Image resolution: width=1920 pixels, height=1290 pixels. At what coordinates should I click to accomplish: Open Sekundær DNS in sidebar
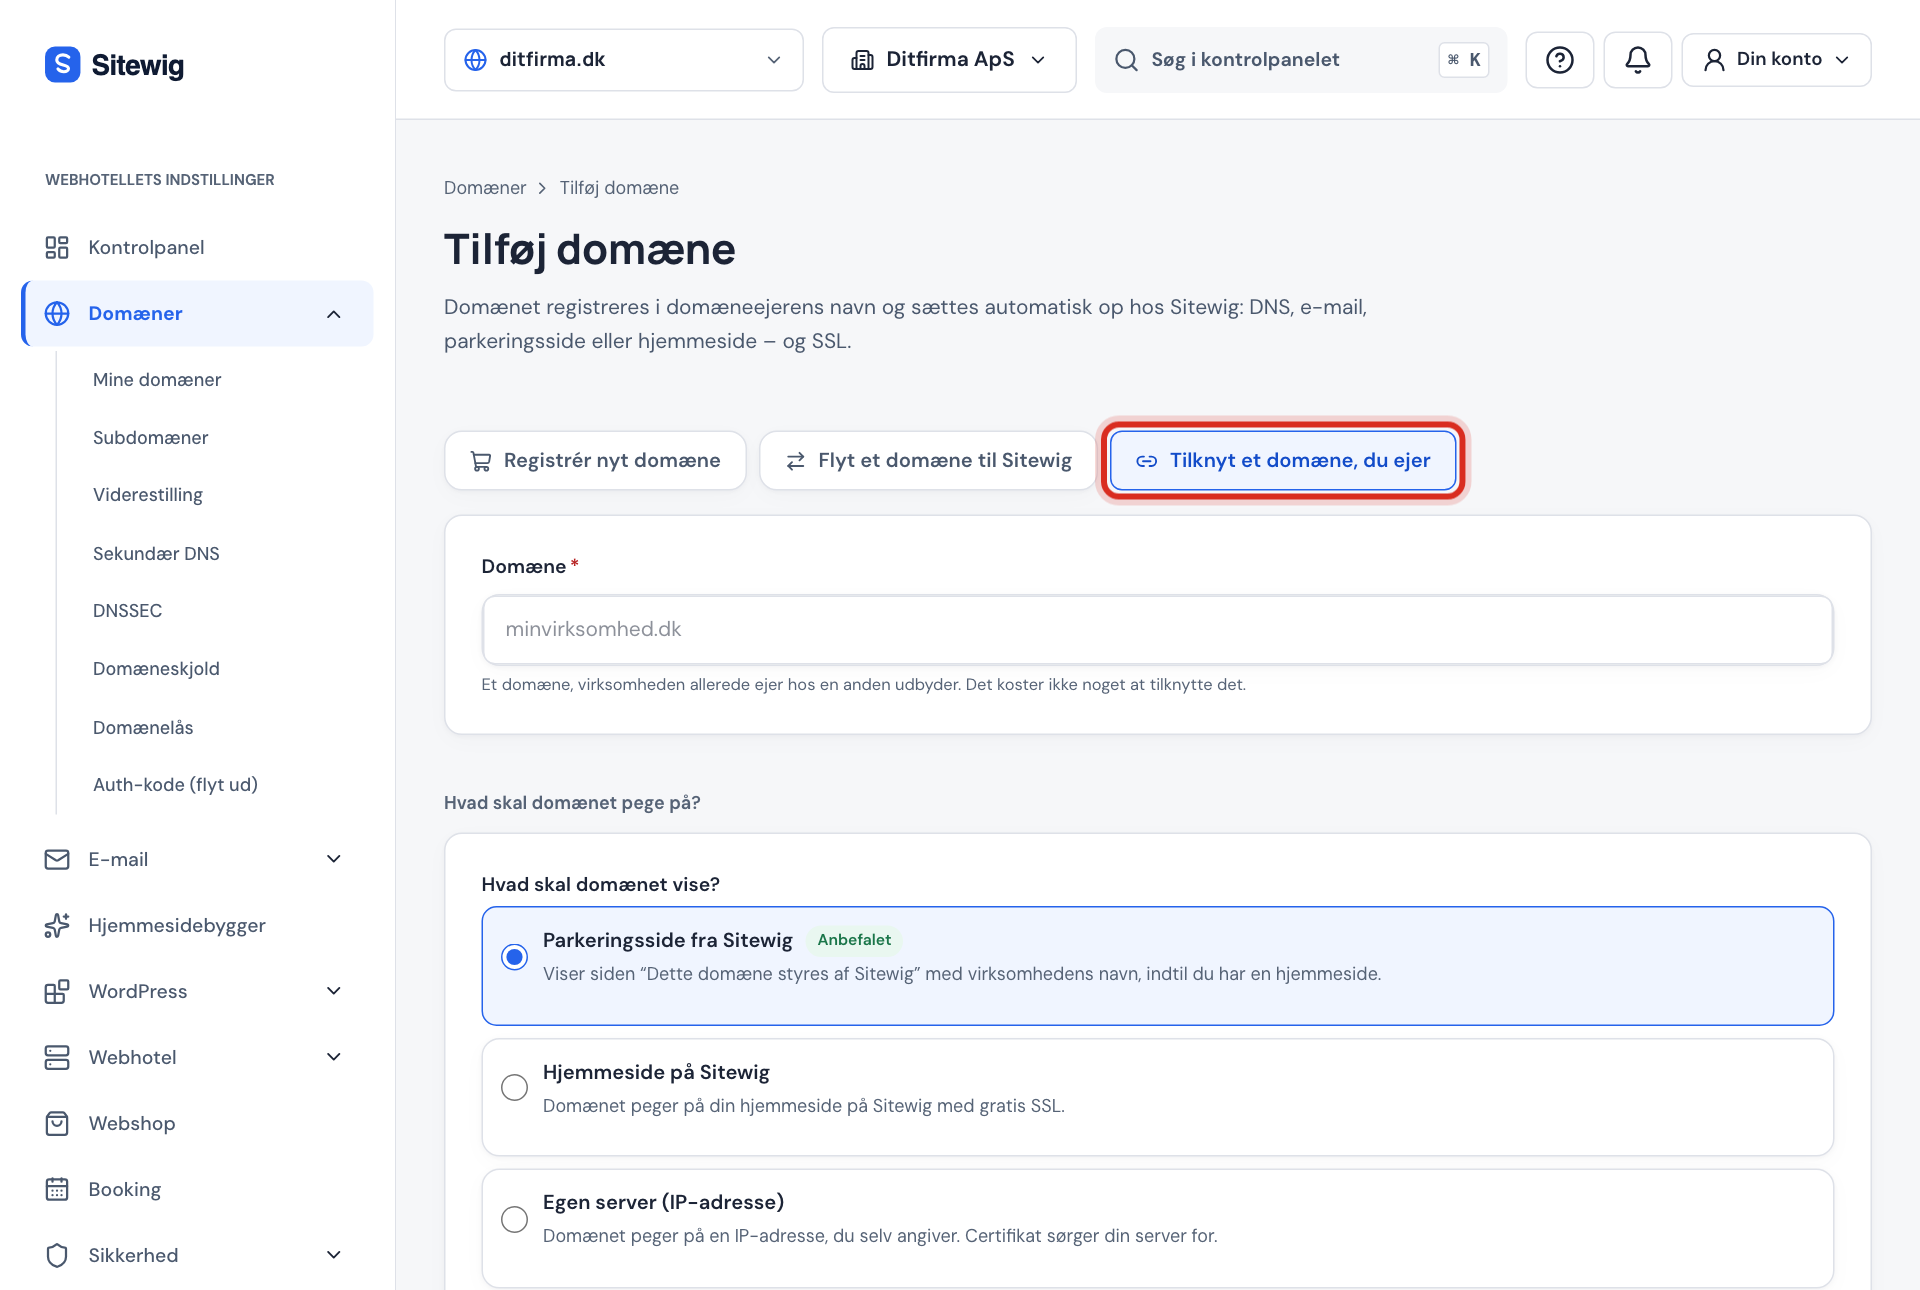(156, 554)
